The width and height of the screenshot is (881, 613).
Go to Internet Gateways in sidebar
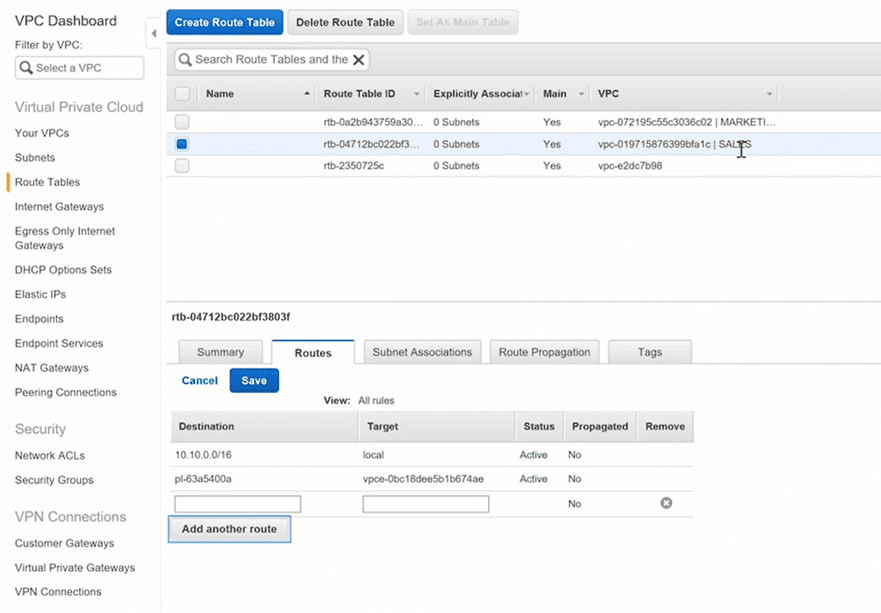point(59,207)
